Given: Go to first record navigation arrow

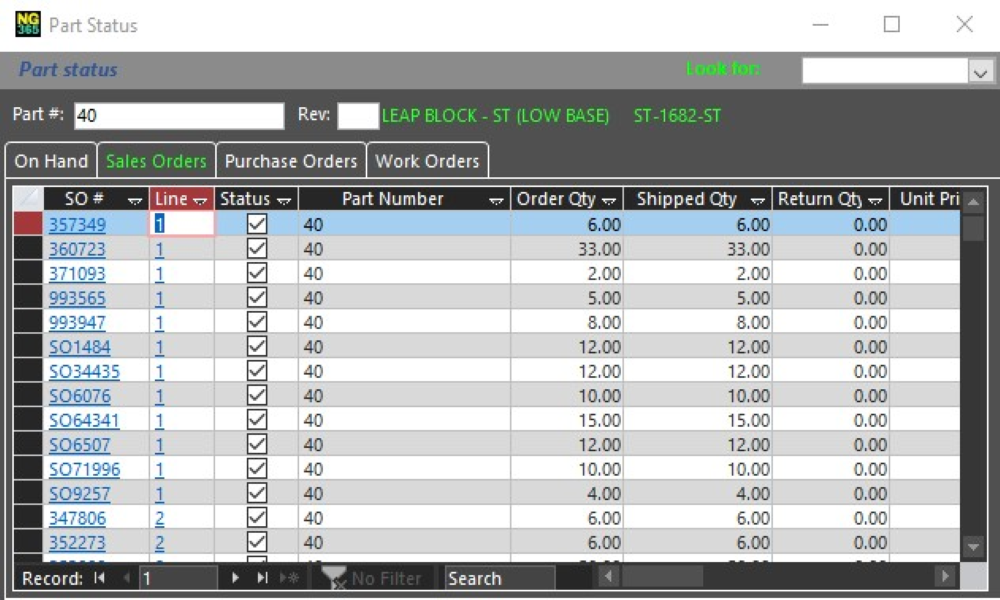Looking at the screenshot, I should (x=99, y=578).
